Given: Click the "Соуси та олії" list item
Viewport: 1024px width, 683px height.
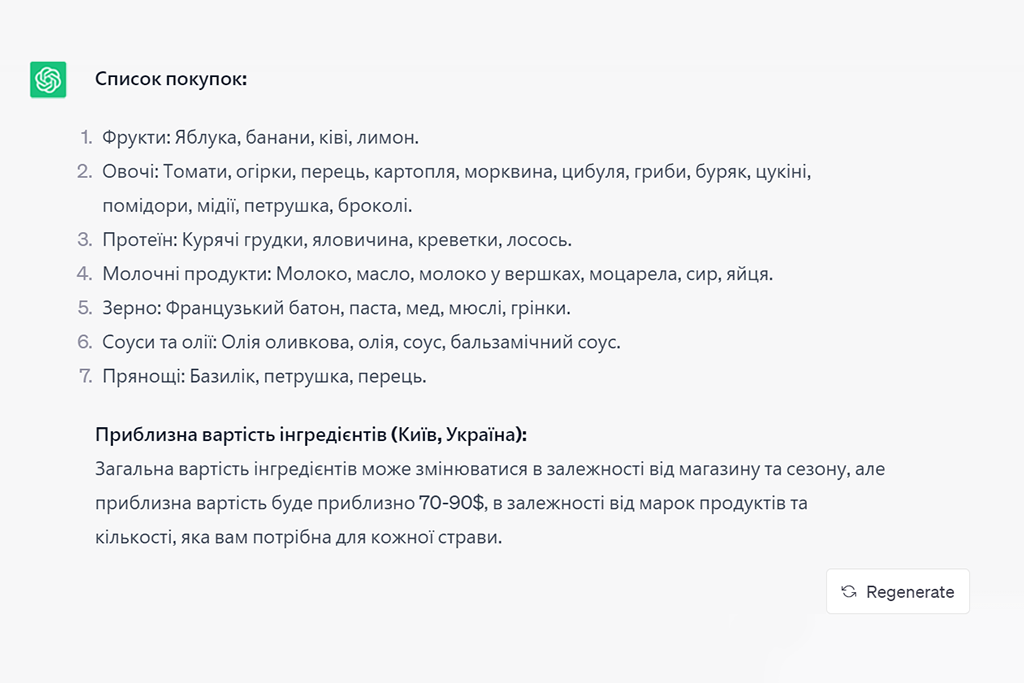Looking at the screenshot, I should tap(361, 342).
